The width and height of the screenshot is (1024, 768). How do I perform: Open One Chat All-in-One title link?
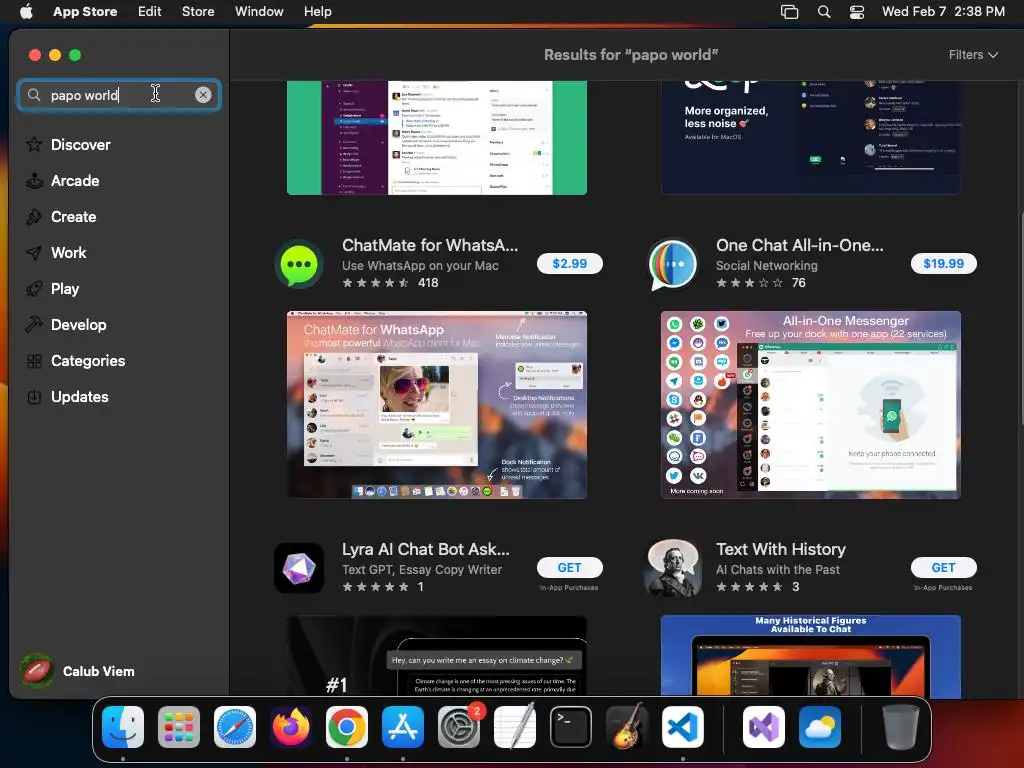click(799, 245)
